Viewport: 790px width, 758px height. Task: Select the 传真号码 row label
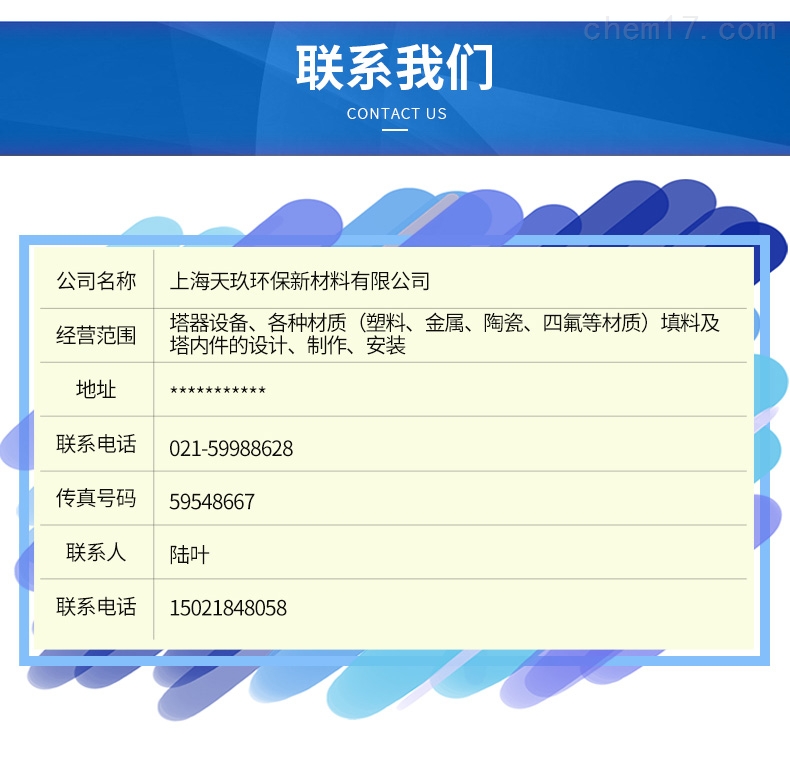tap(96, 498)
